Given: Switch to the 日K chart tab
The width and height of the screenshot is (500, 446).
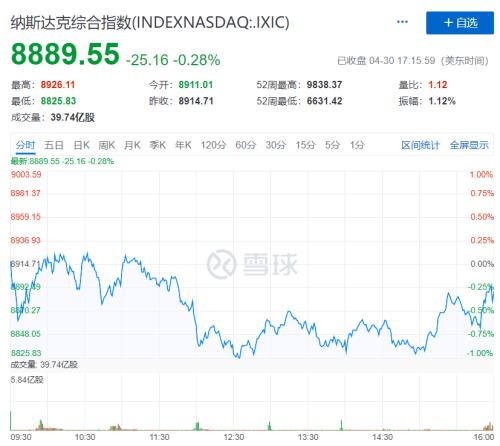Looking at the screenshot, I should (x=81, y=145).
